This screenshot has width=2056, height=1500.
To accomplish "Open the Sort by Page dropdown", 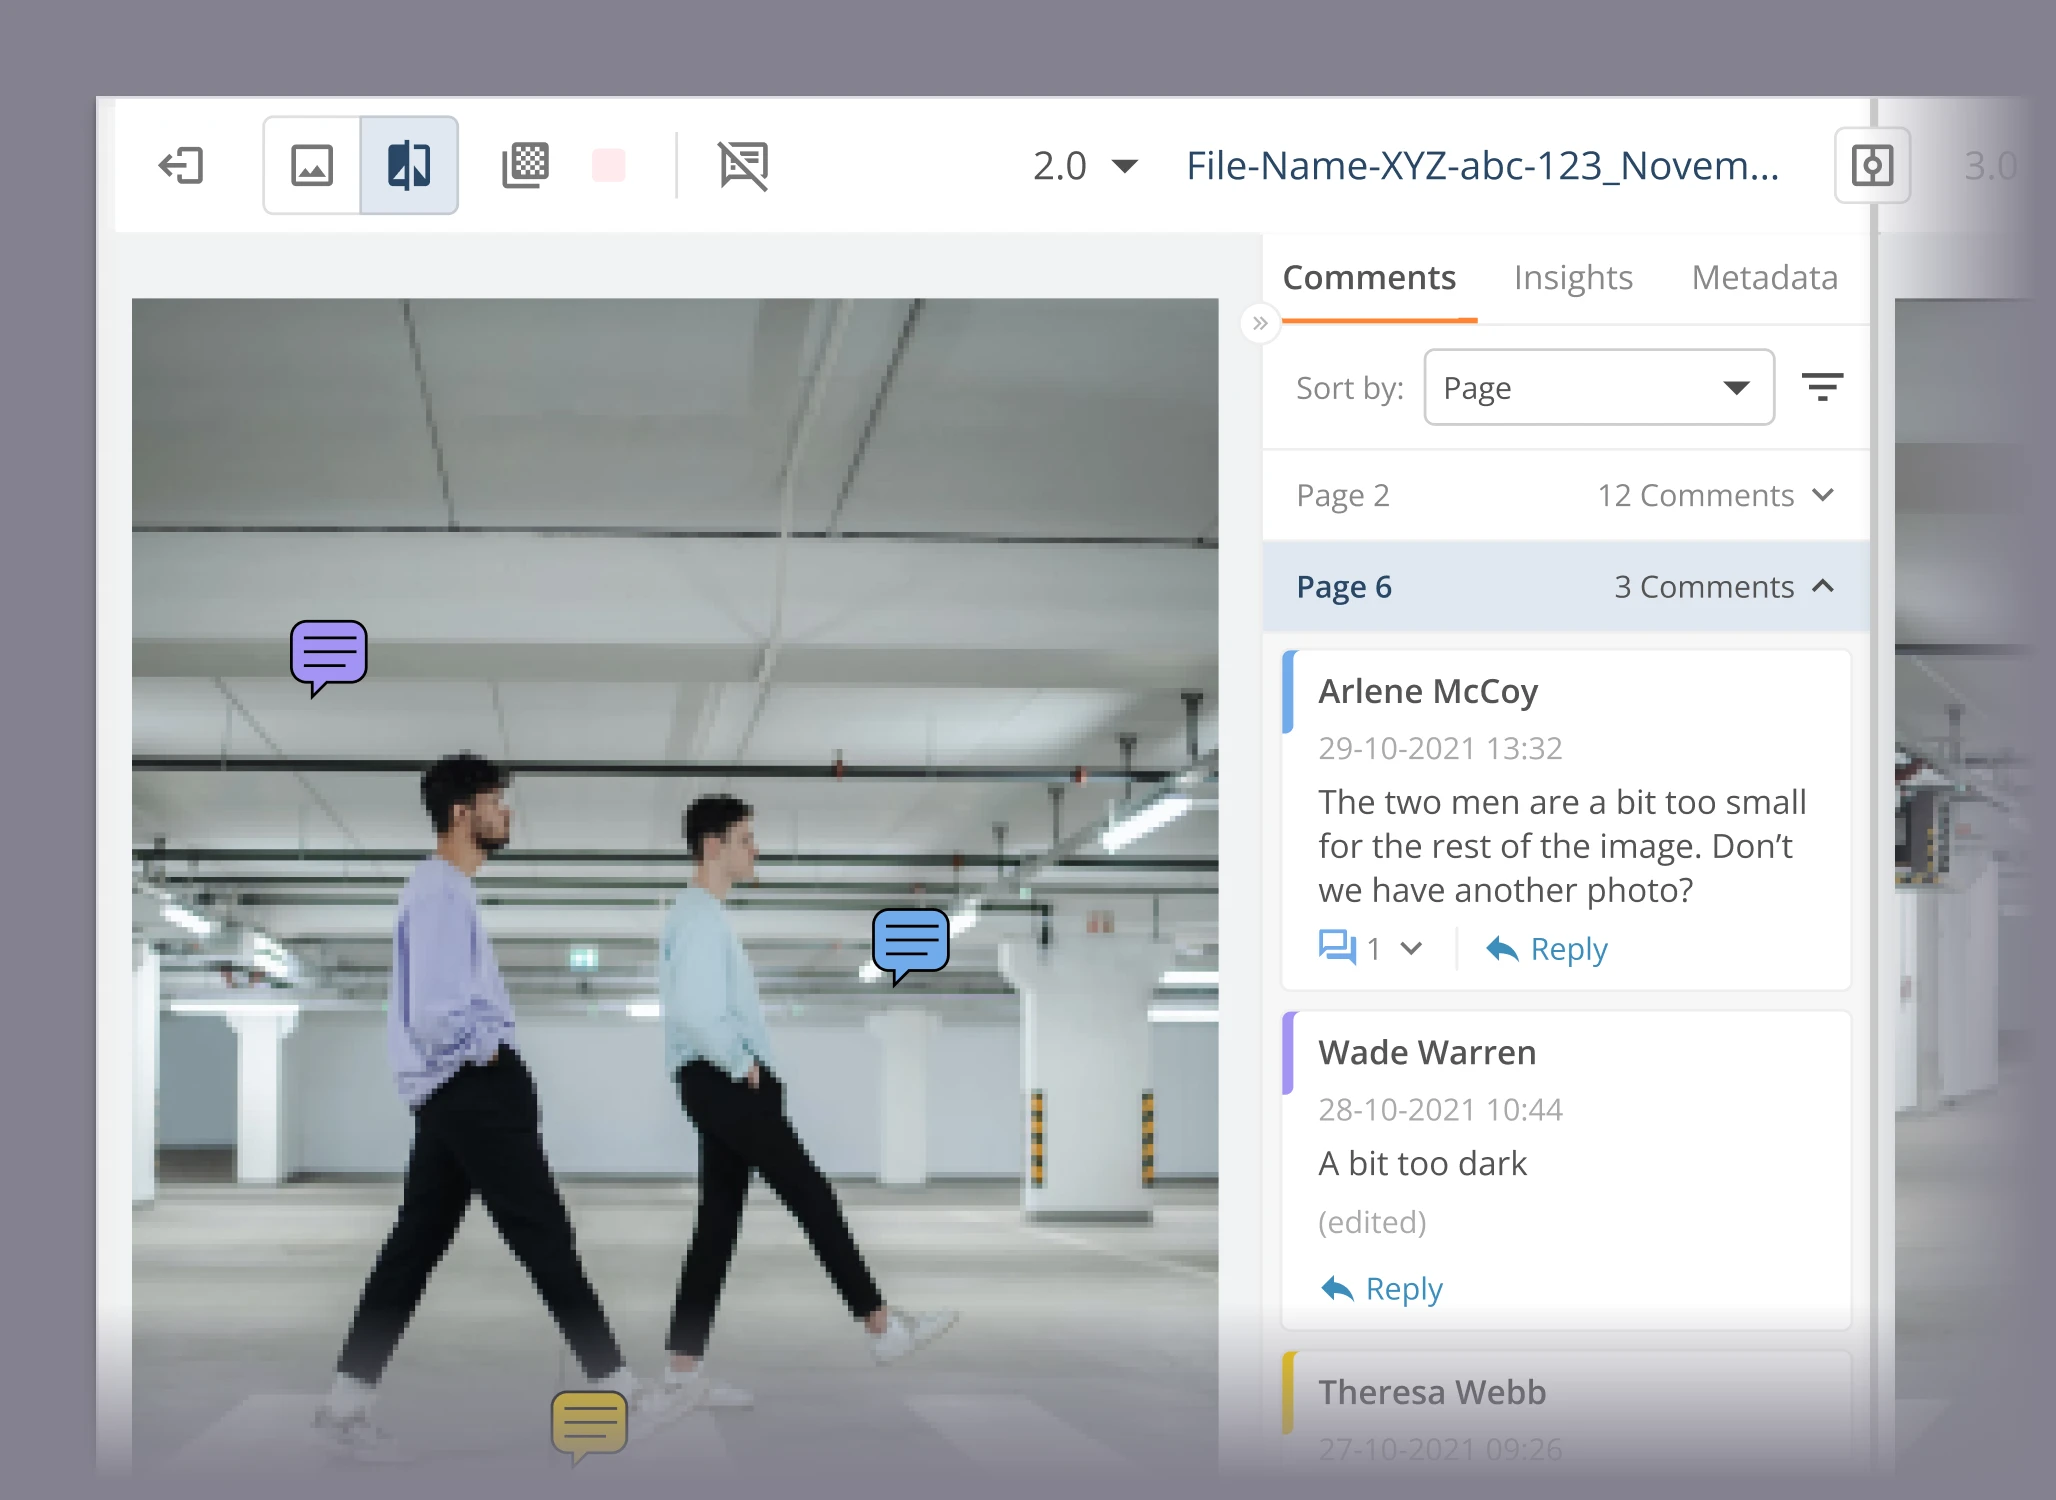I will [x=1599, y=387].
